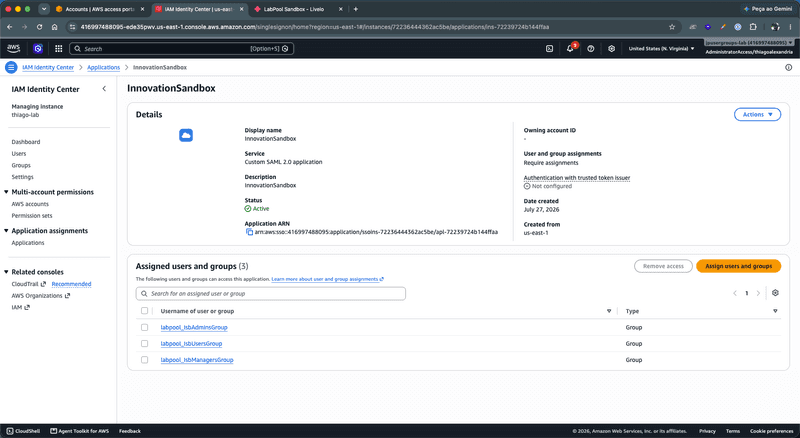
Task: Collapse the Application assignments section
Action: point(6,231)
